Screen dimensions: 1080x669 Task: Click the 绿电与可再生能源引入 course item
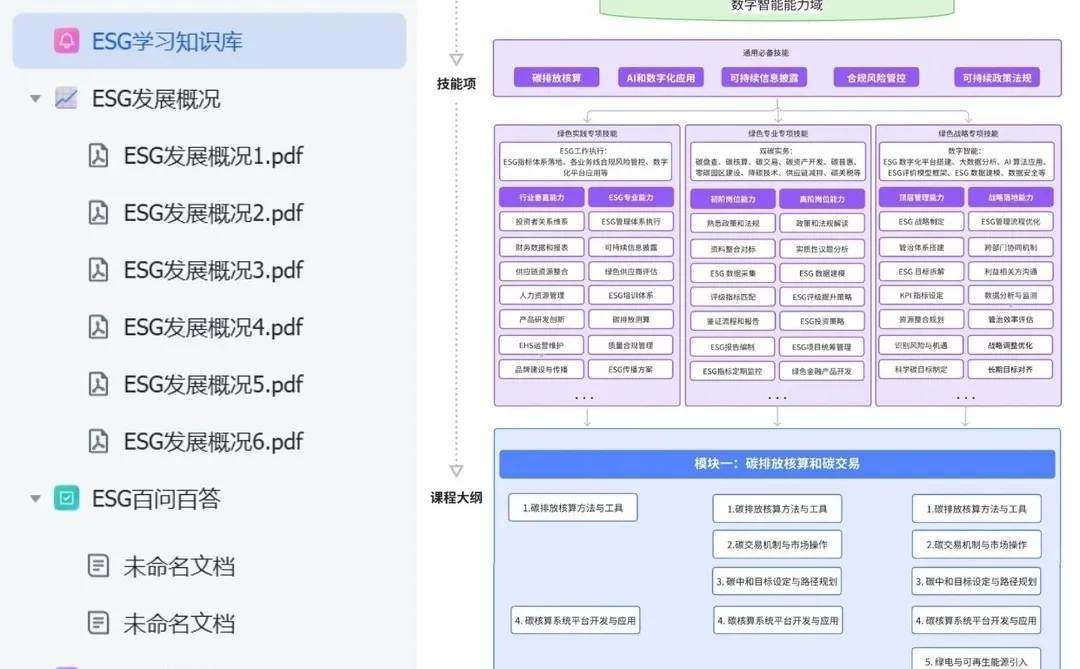pyautogui.click(x=977, y=658)
